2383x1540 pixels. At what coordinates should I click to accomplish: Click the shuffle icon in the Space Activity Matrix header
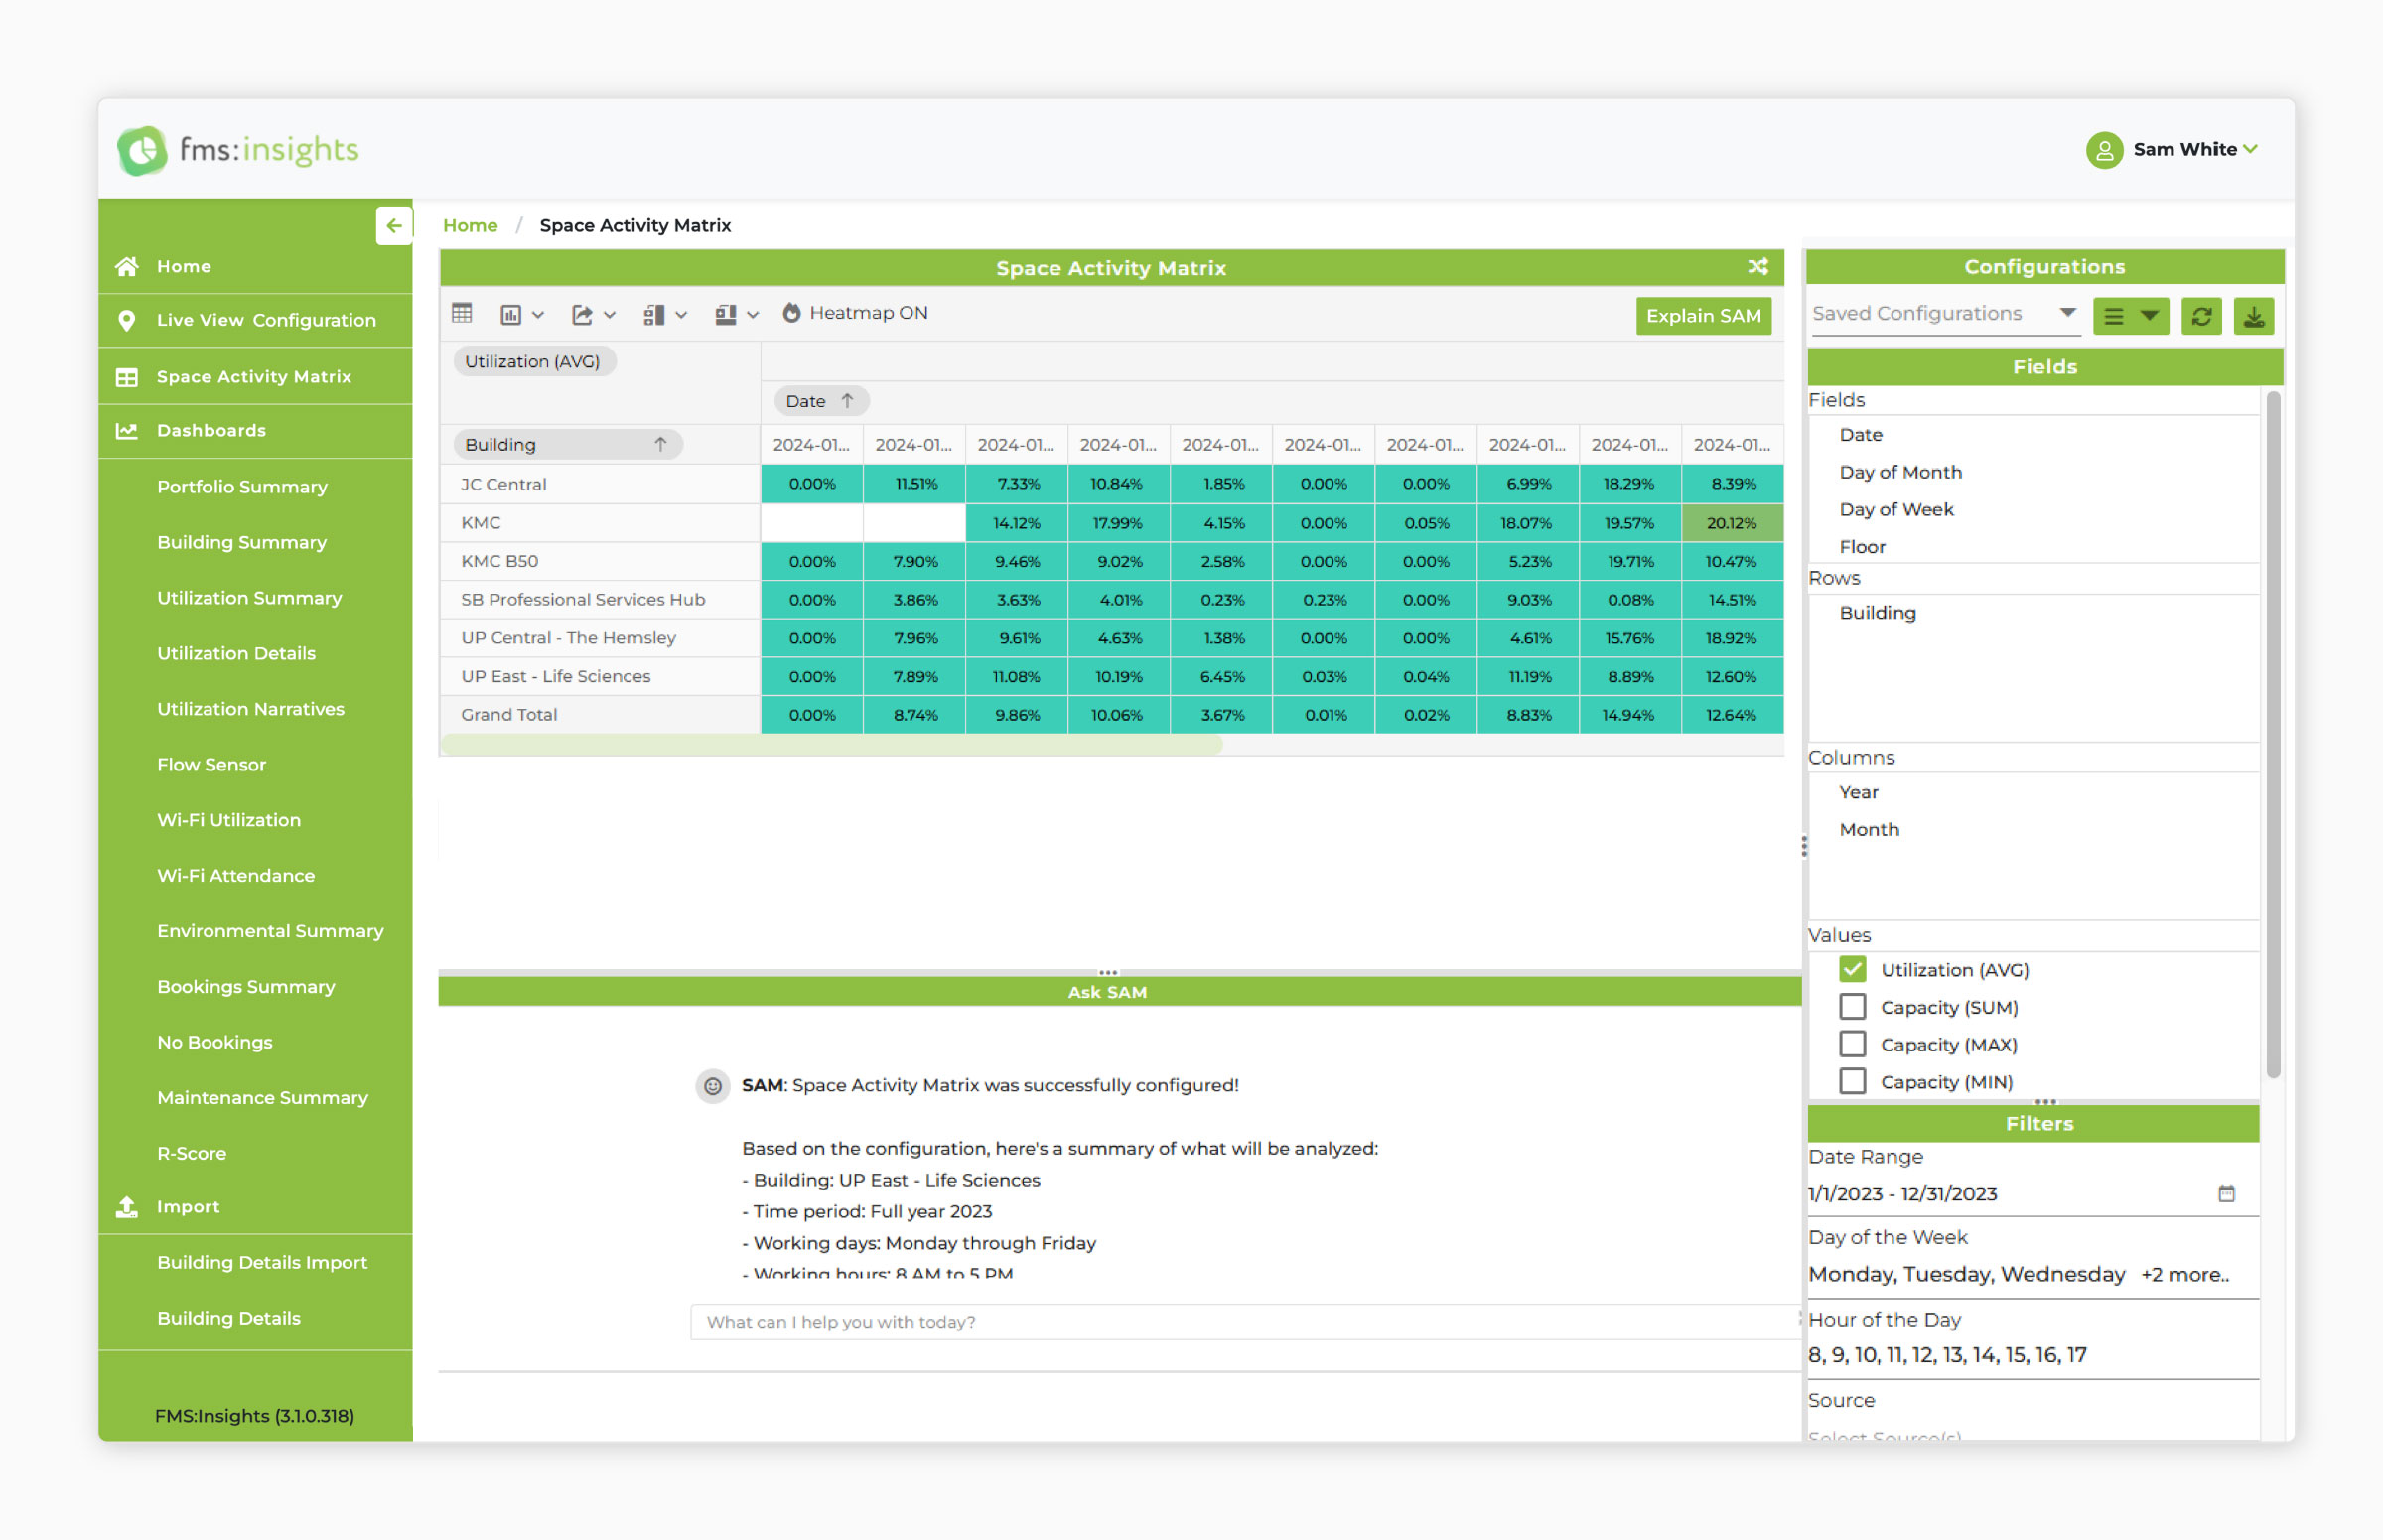tap(1757, 267)
